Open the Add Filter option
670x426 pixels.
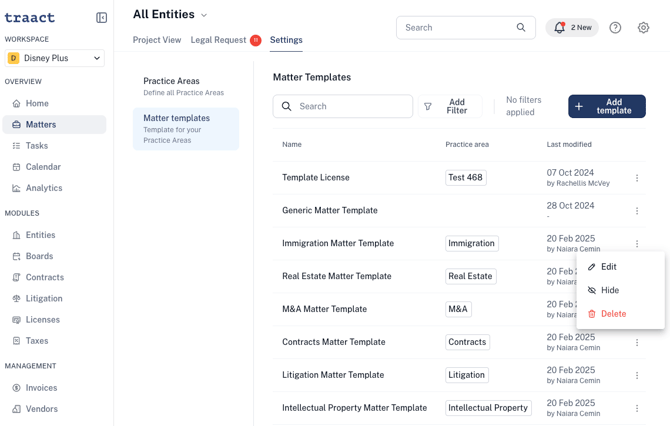450,106
